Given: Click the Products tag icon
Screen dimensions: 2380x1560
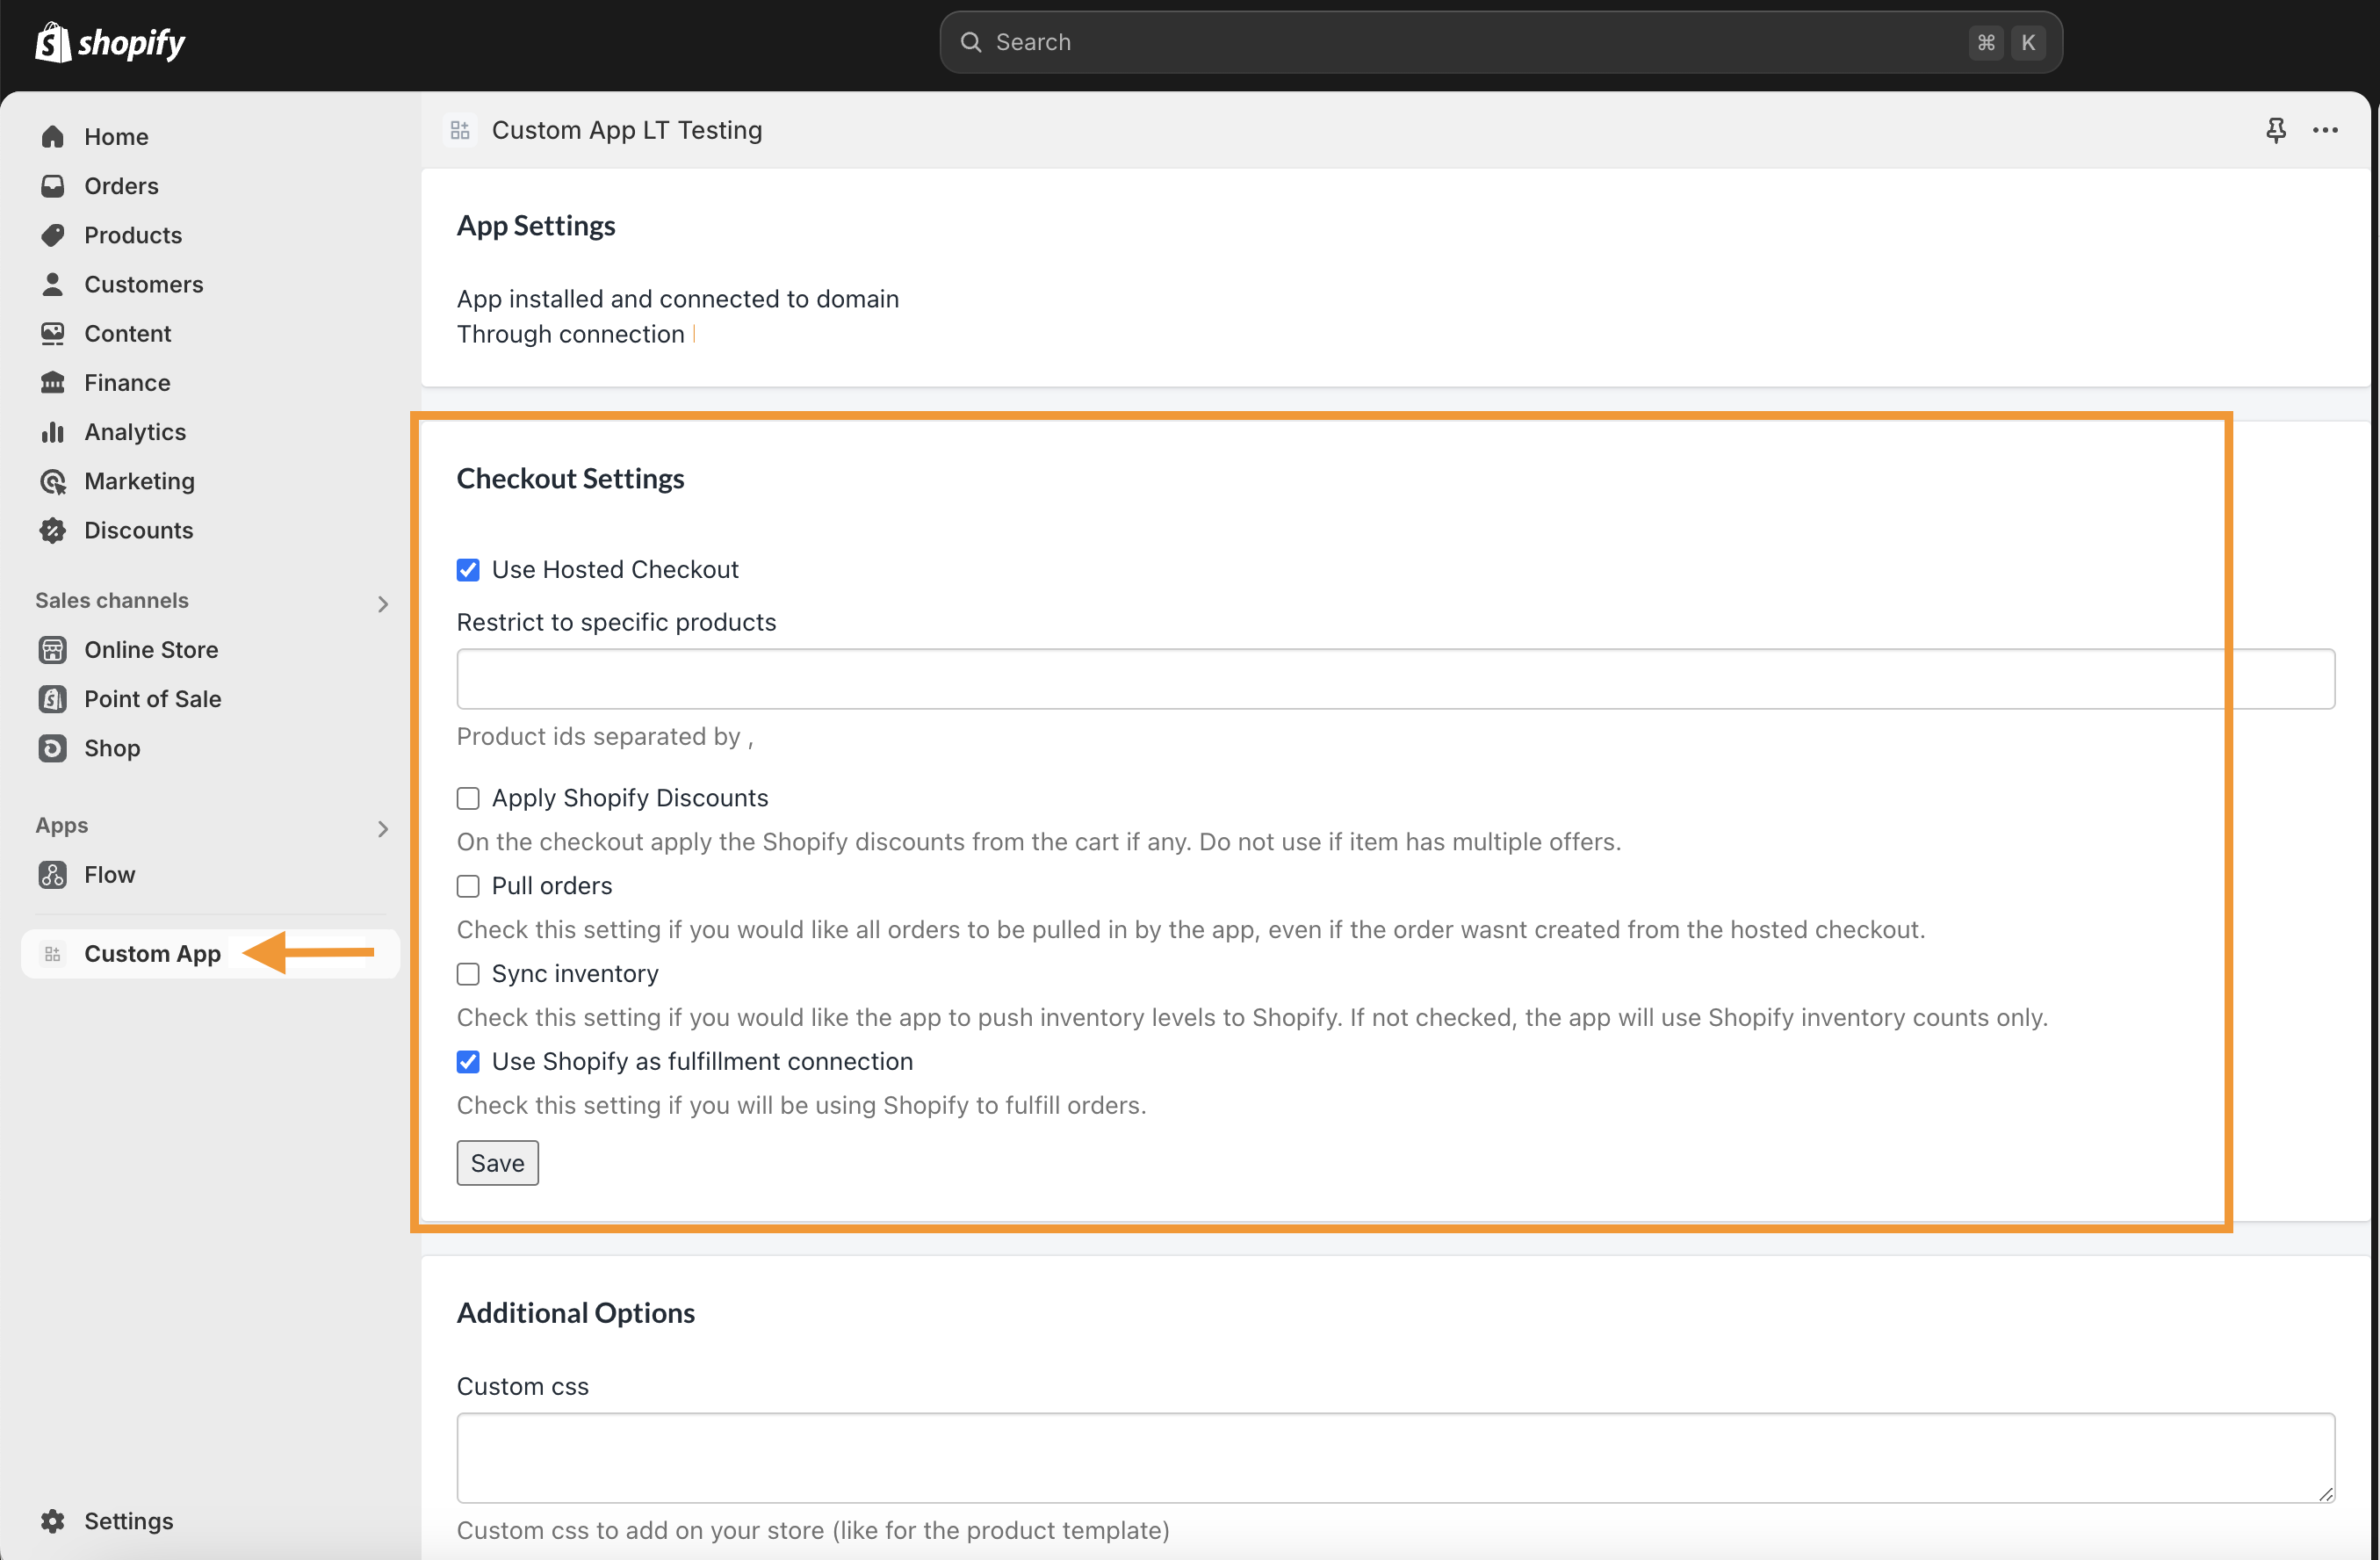Looking at the screenshot, I should [x=53, y=234].
